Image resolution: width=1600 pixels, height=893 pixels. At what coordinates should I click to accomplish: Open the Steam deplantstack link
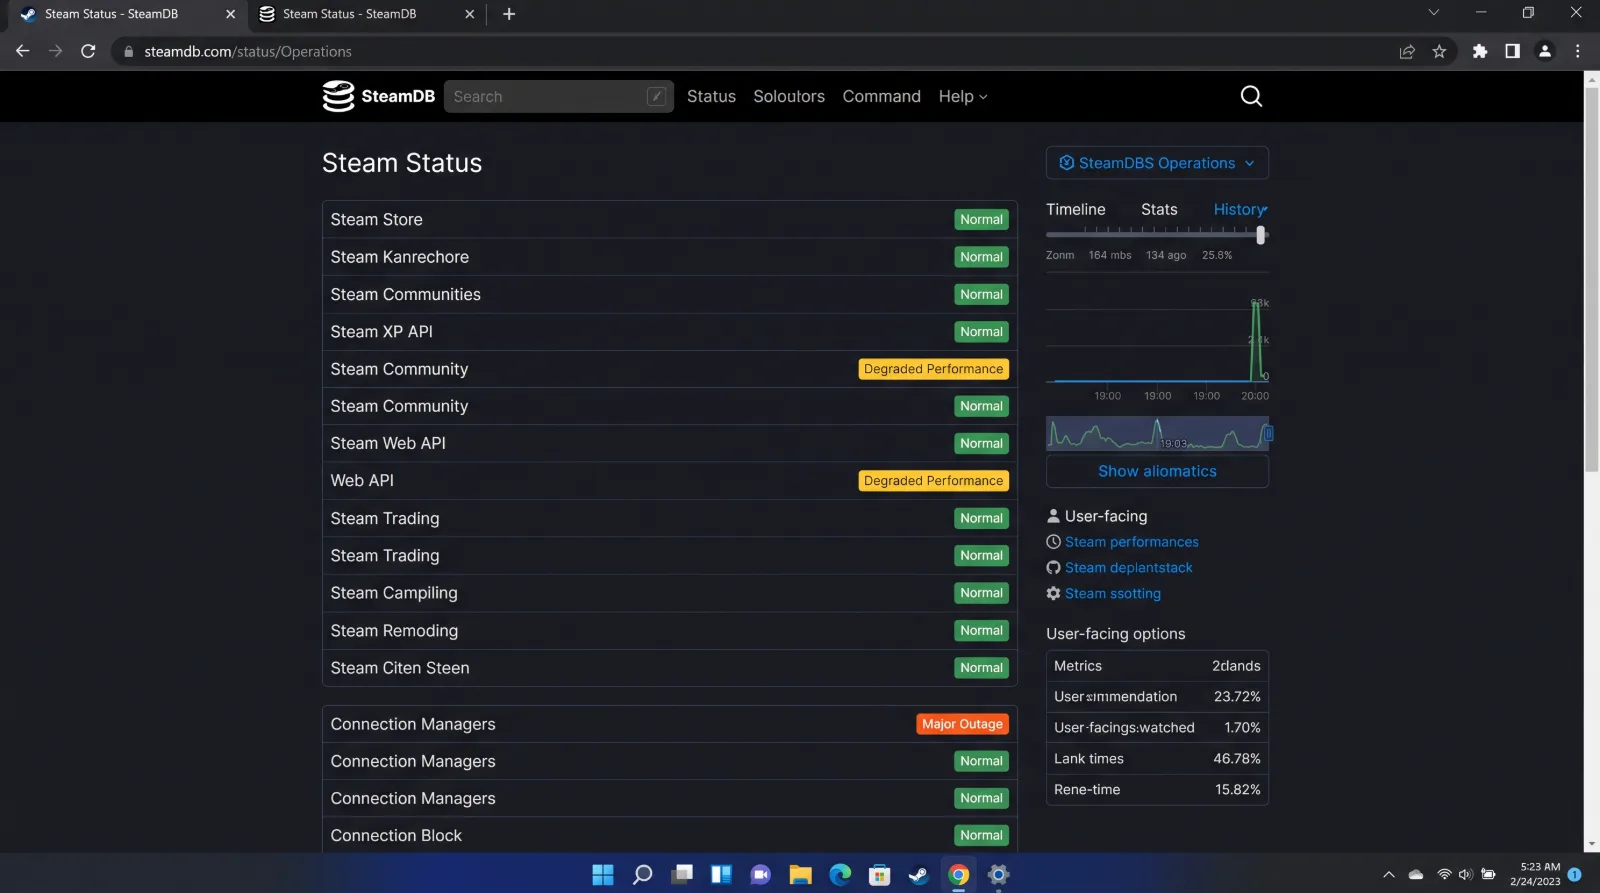point(1129,567)
